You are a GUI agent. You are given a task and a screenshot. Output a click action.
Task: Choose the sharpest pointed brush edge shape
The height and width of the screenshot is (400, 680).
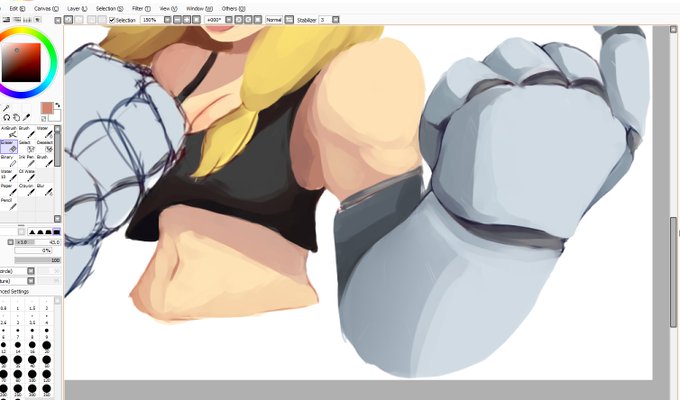pos(32,232)
